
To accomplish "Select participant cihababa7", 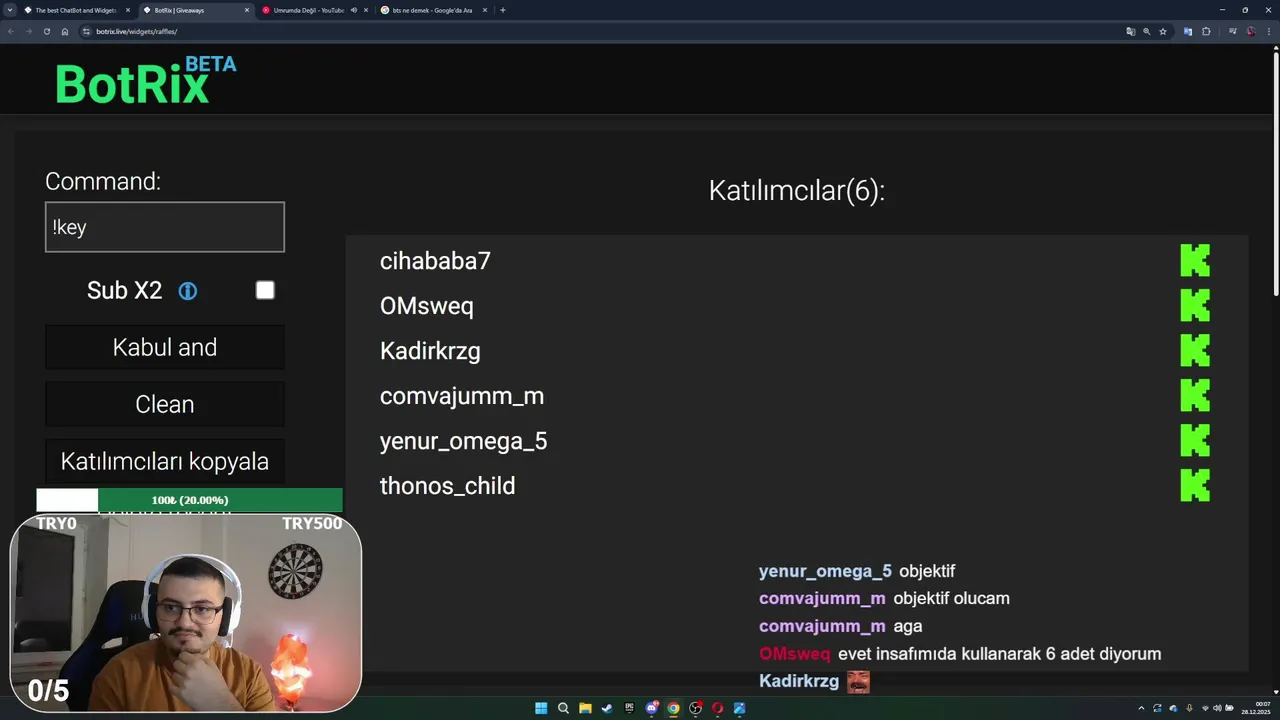I will (x=435, y=261).
